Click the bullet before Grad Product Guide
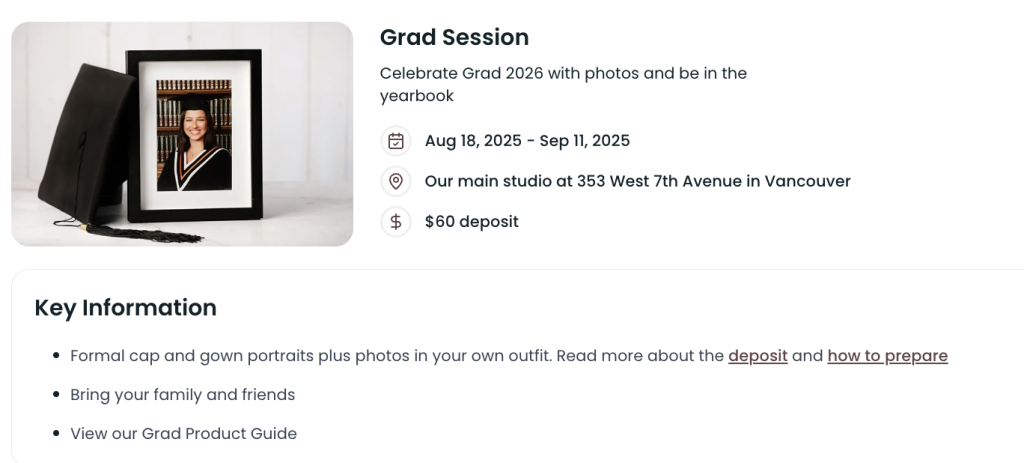 [x=55, y=434]
